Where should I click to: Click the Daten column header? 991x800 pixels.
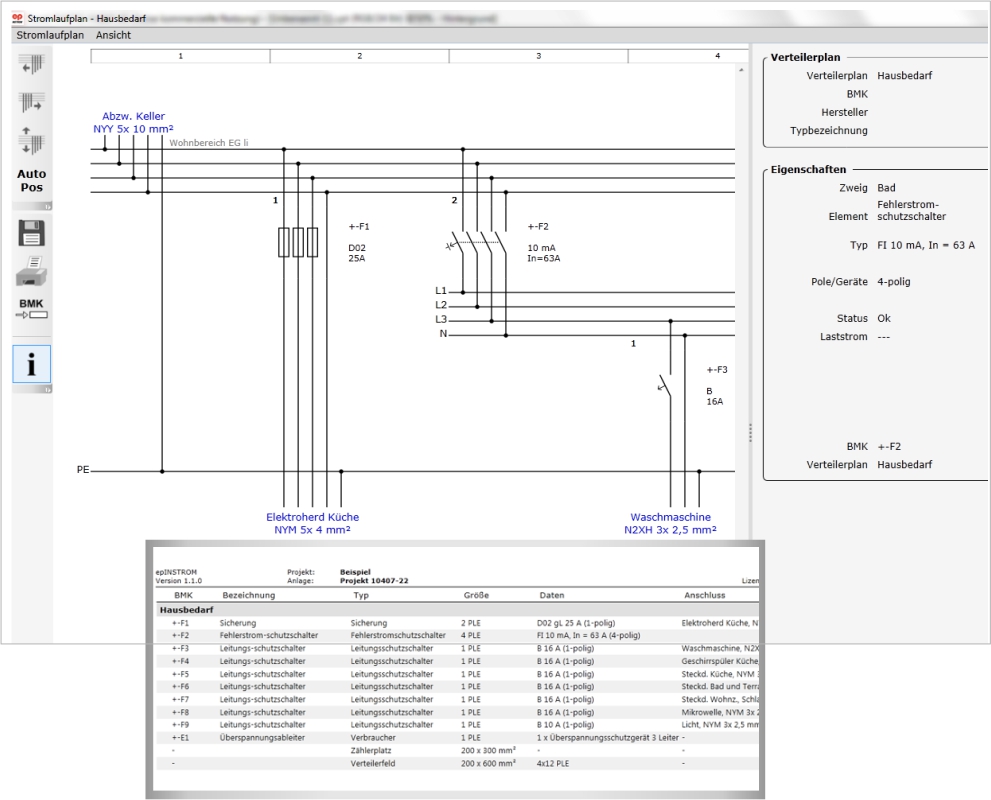click(552, 595)
